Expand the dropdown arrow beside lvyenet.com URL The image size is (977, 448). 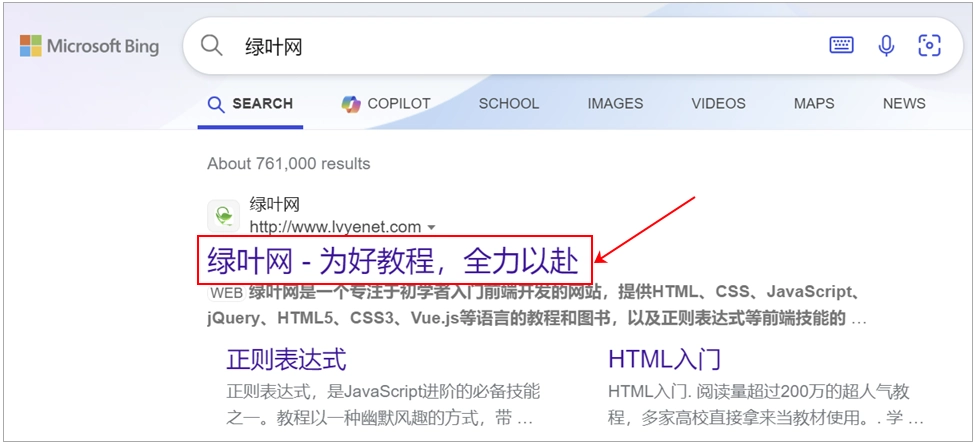[x=431, y=227]
